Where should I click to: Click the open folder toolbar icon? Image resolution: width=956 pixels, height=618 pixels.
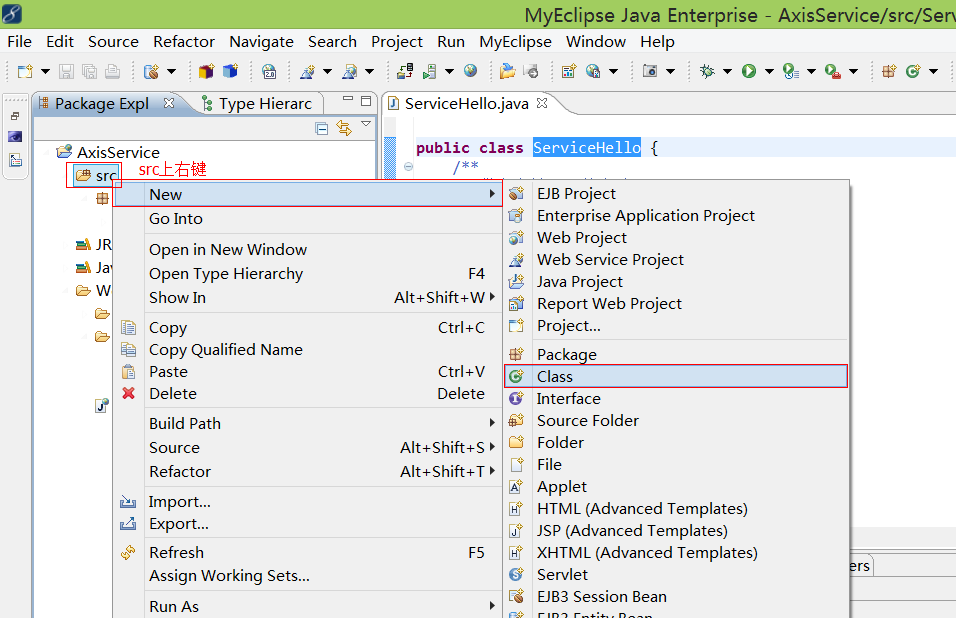pyautogui.click(x=507, y=71)
